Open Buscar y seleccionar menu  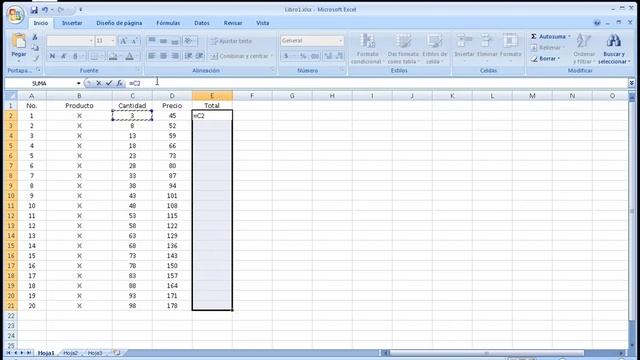[x=613, y=49]
